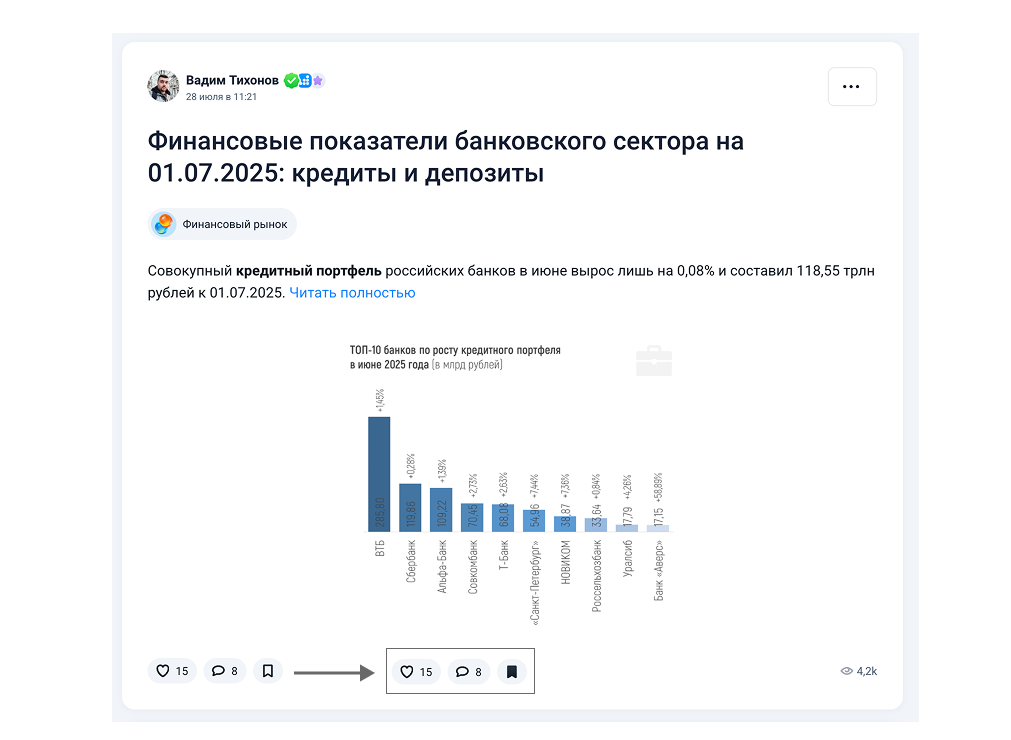This screenshot has height=740, width=1011.
Task: Click the НОВИКОМ label in chart
Action: click(565, 562)
